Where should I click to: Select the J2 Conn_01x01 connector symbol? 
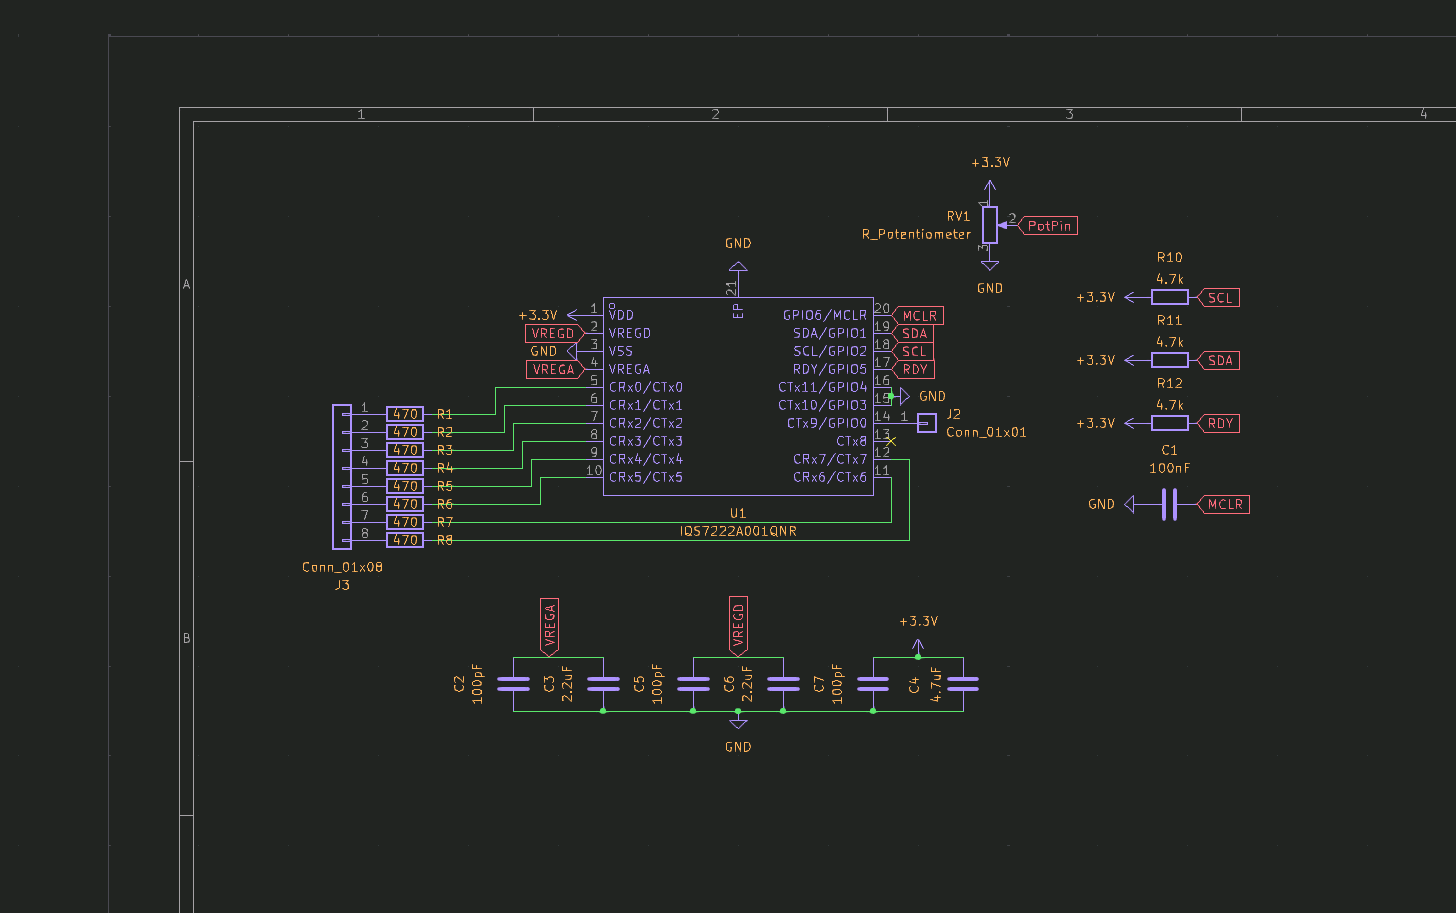point(927,423)
